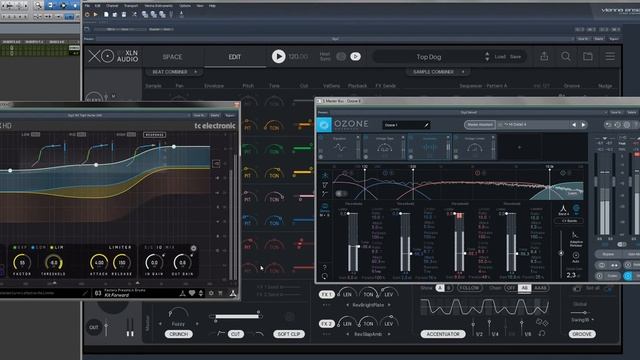The height and width of the screenshot is (360, 640).
Task: Show pattern A in sequencer
Action: [x=440, y=288]
